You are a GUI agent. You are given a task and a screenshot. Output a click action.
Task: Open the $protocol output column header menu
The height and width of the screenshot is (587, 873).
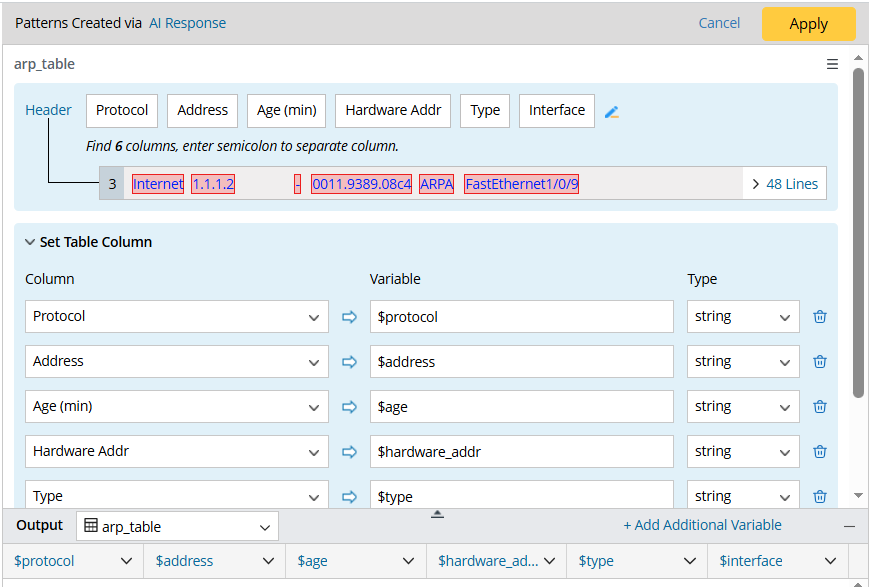pos(126,562)
